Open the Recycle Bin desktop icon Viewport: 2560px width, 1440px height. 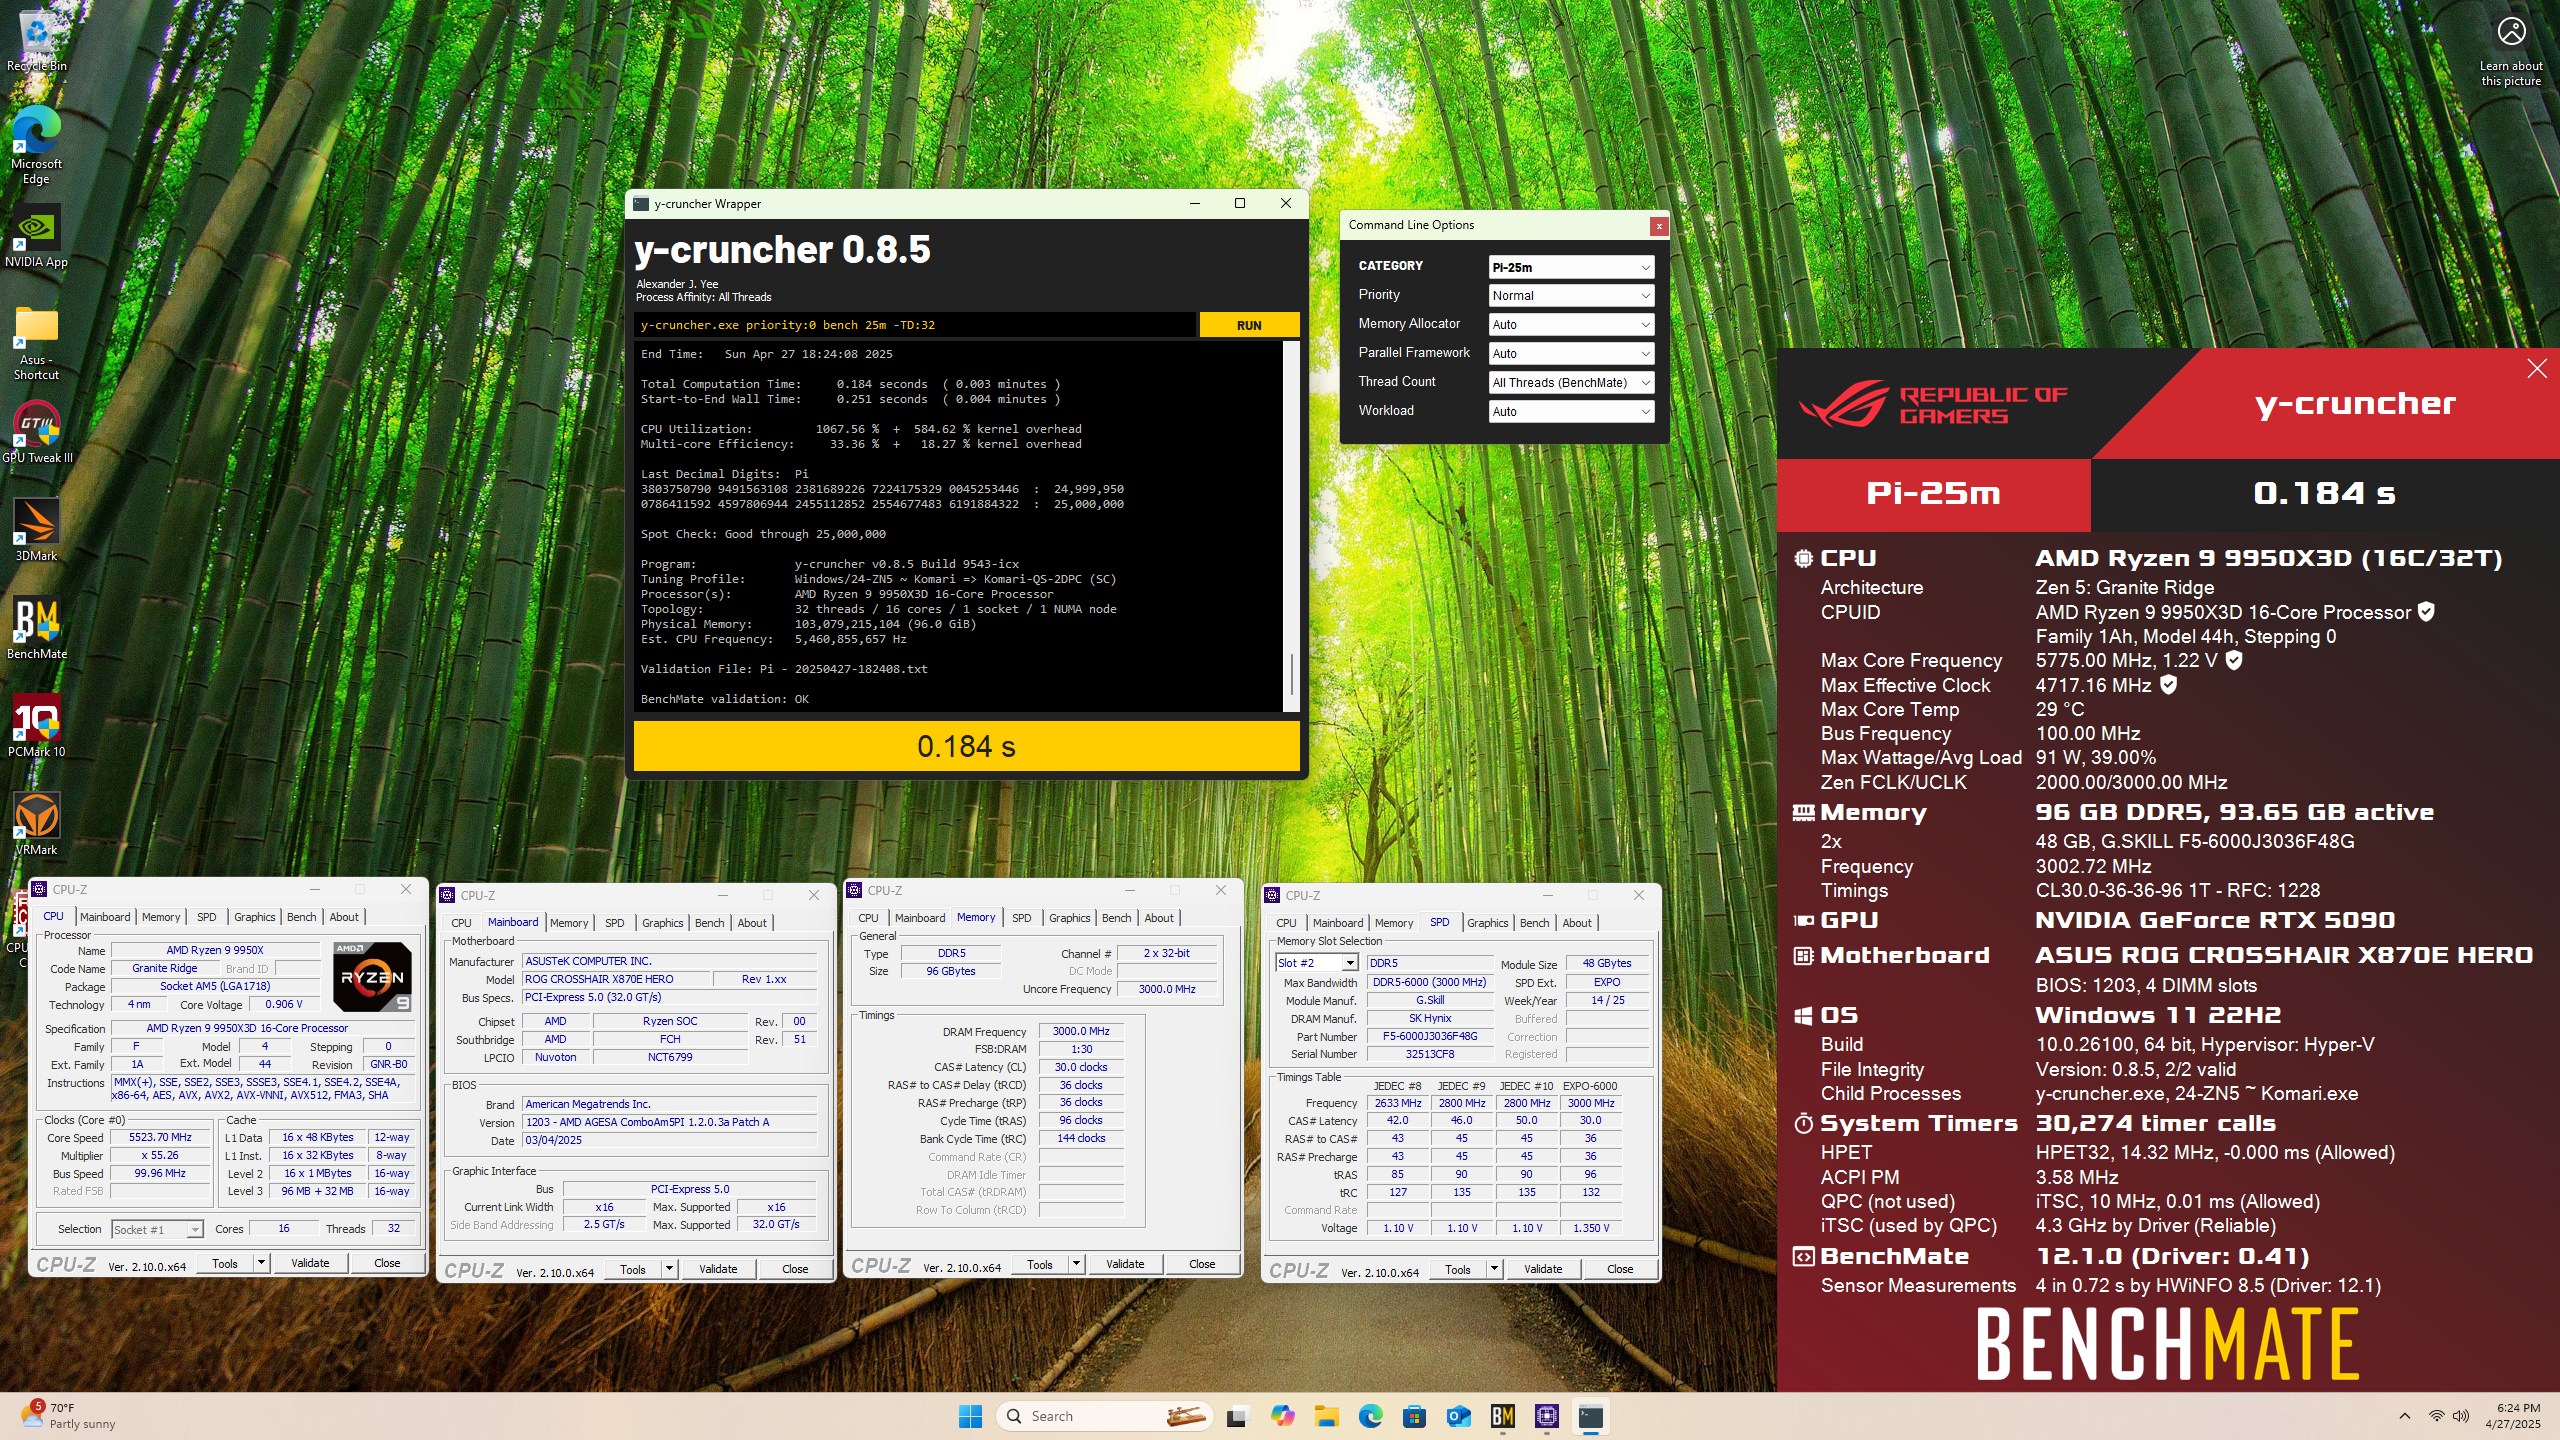coord(36,41)
